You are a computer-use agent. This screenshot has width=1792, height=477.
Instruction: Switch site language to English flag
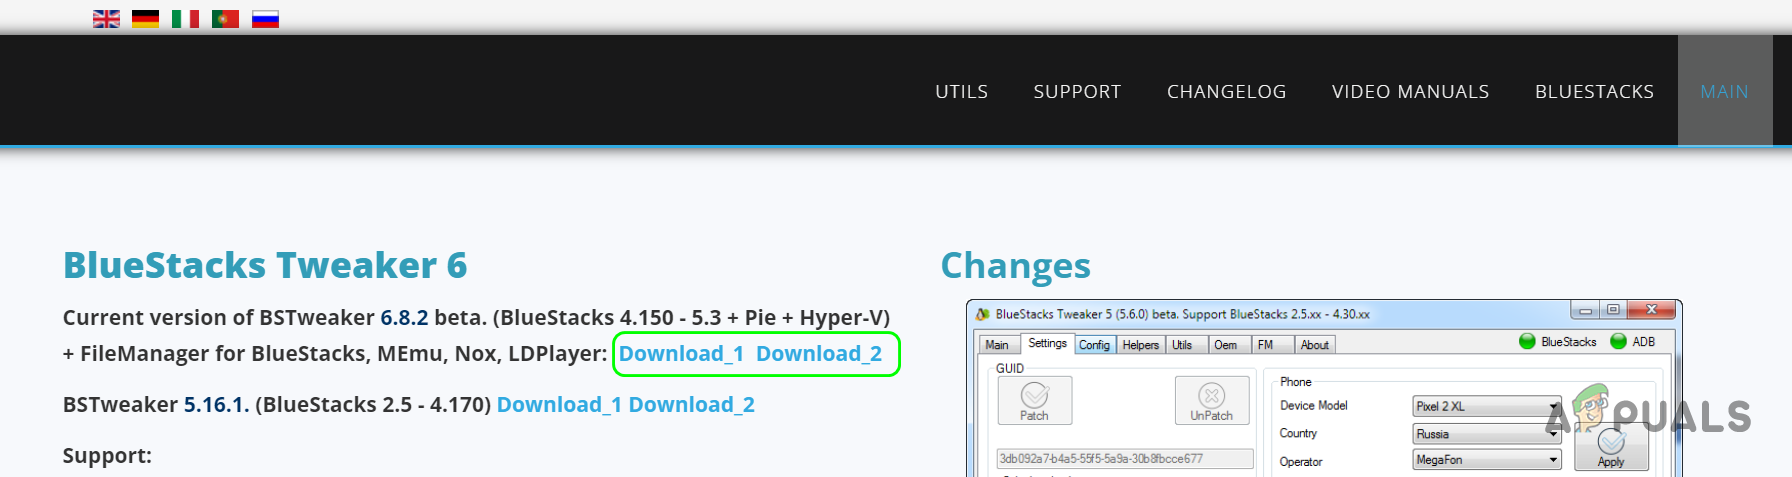(106, 19)
